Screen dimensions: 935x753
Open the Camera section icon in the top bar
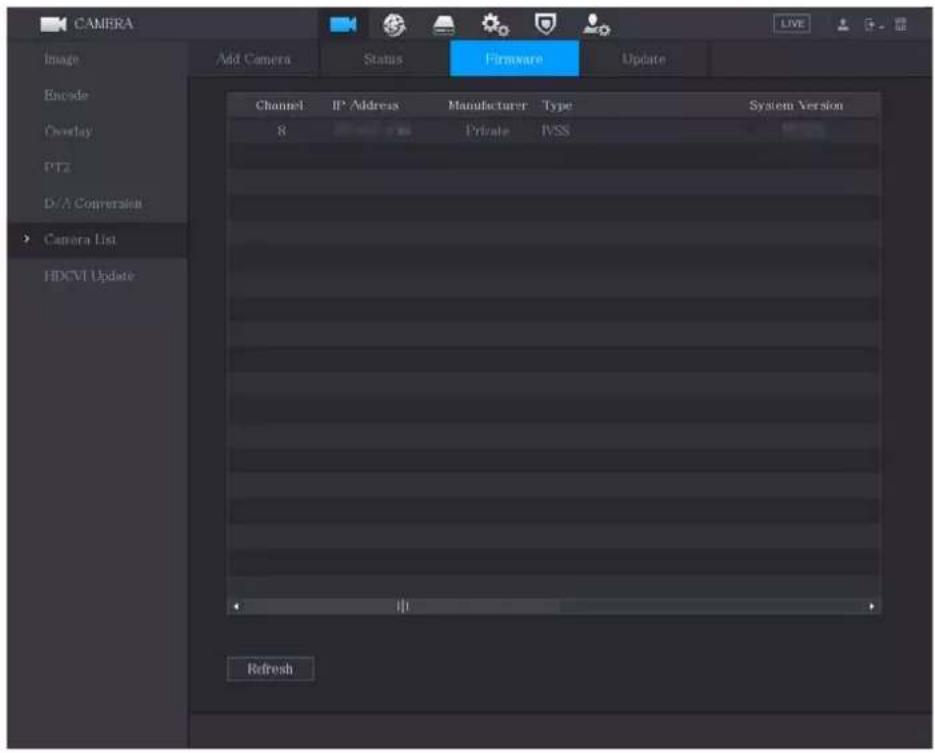(343, 24)
